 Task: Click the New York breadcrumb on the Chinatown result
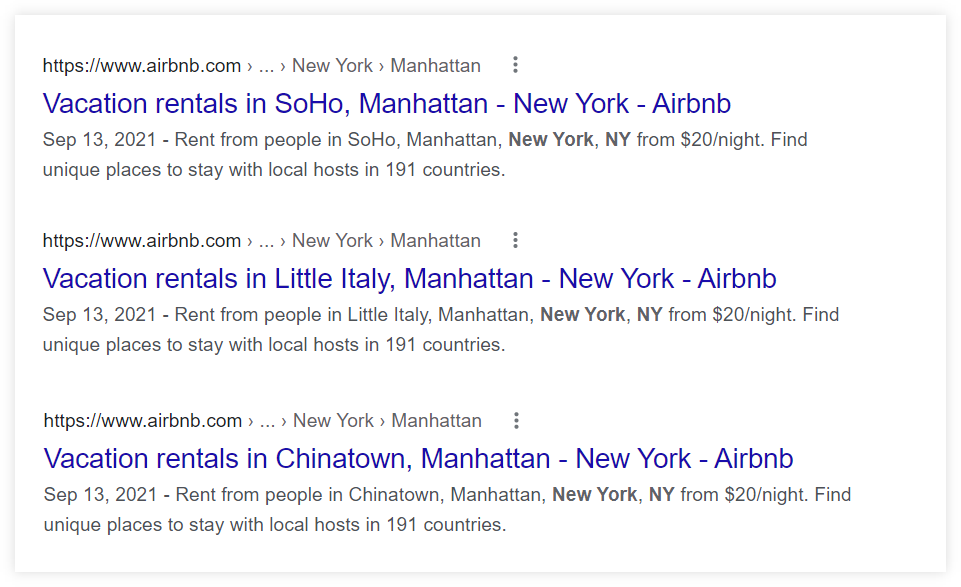click(x=332, y=420)
